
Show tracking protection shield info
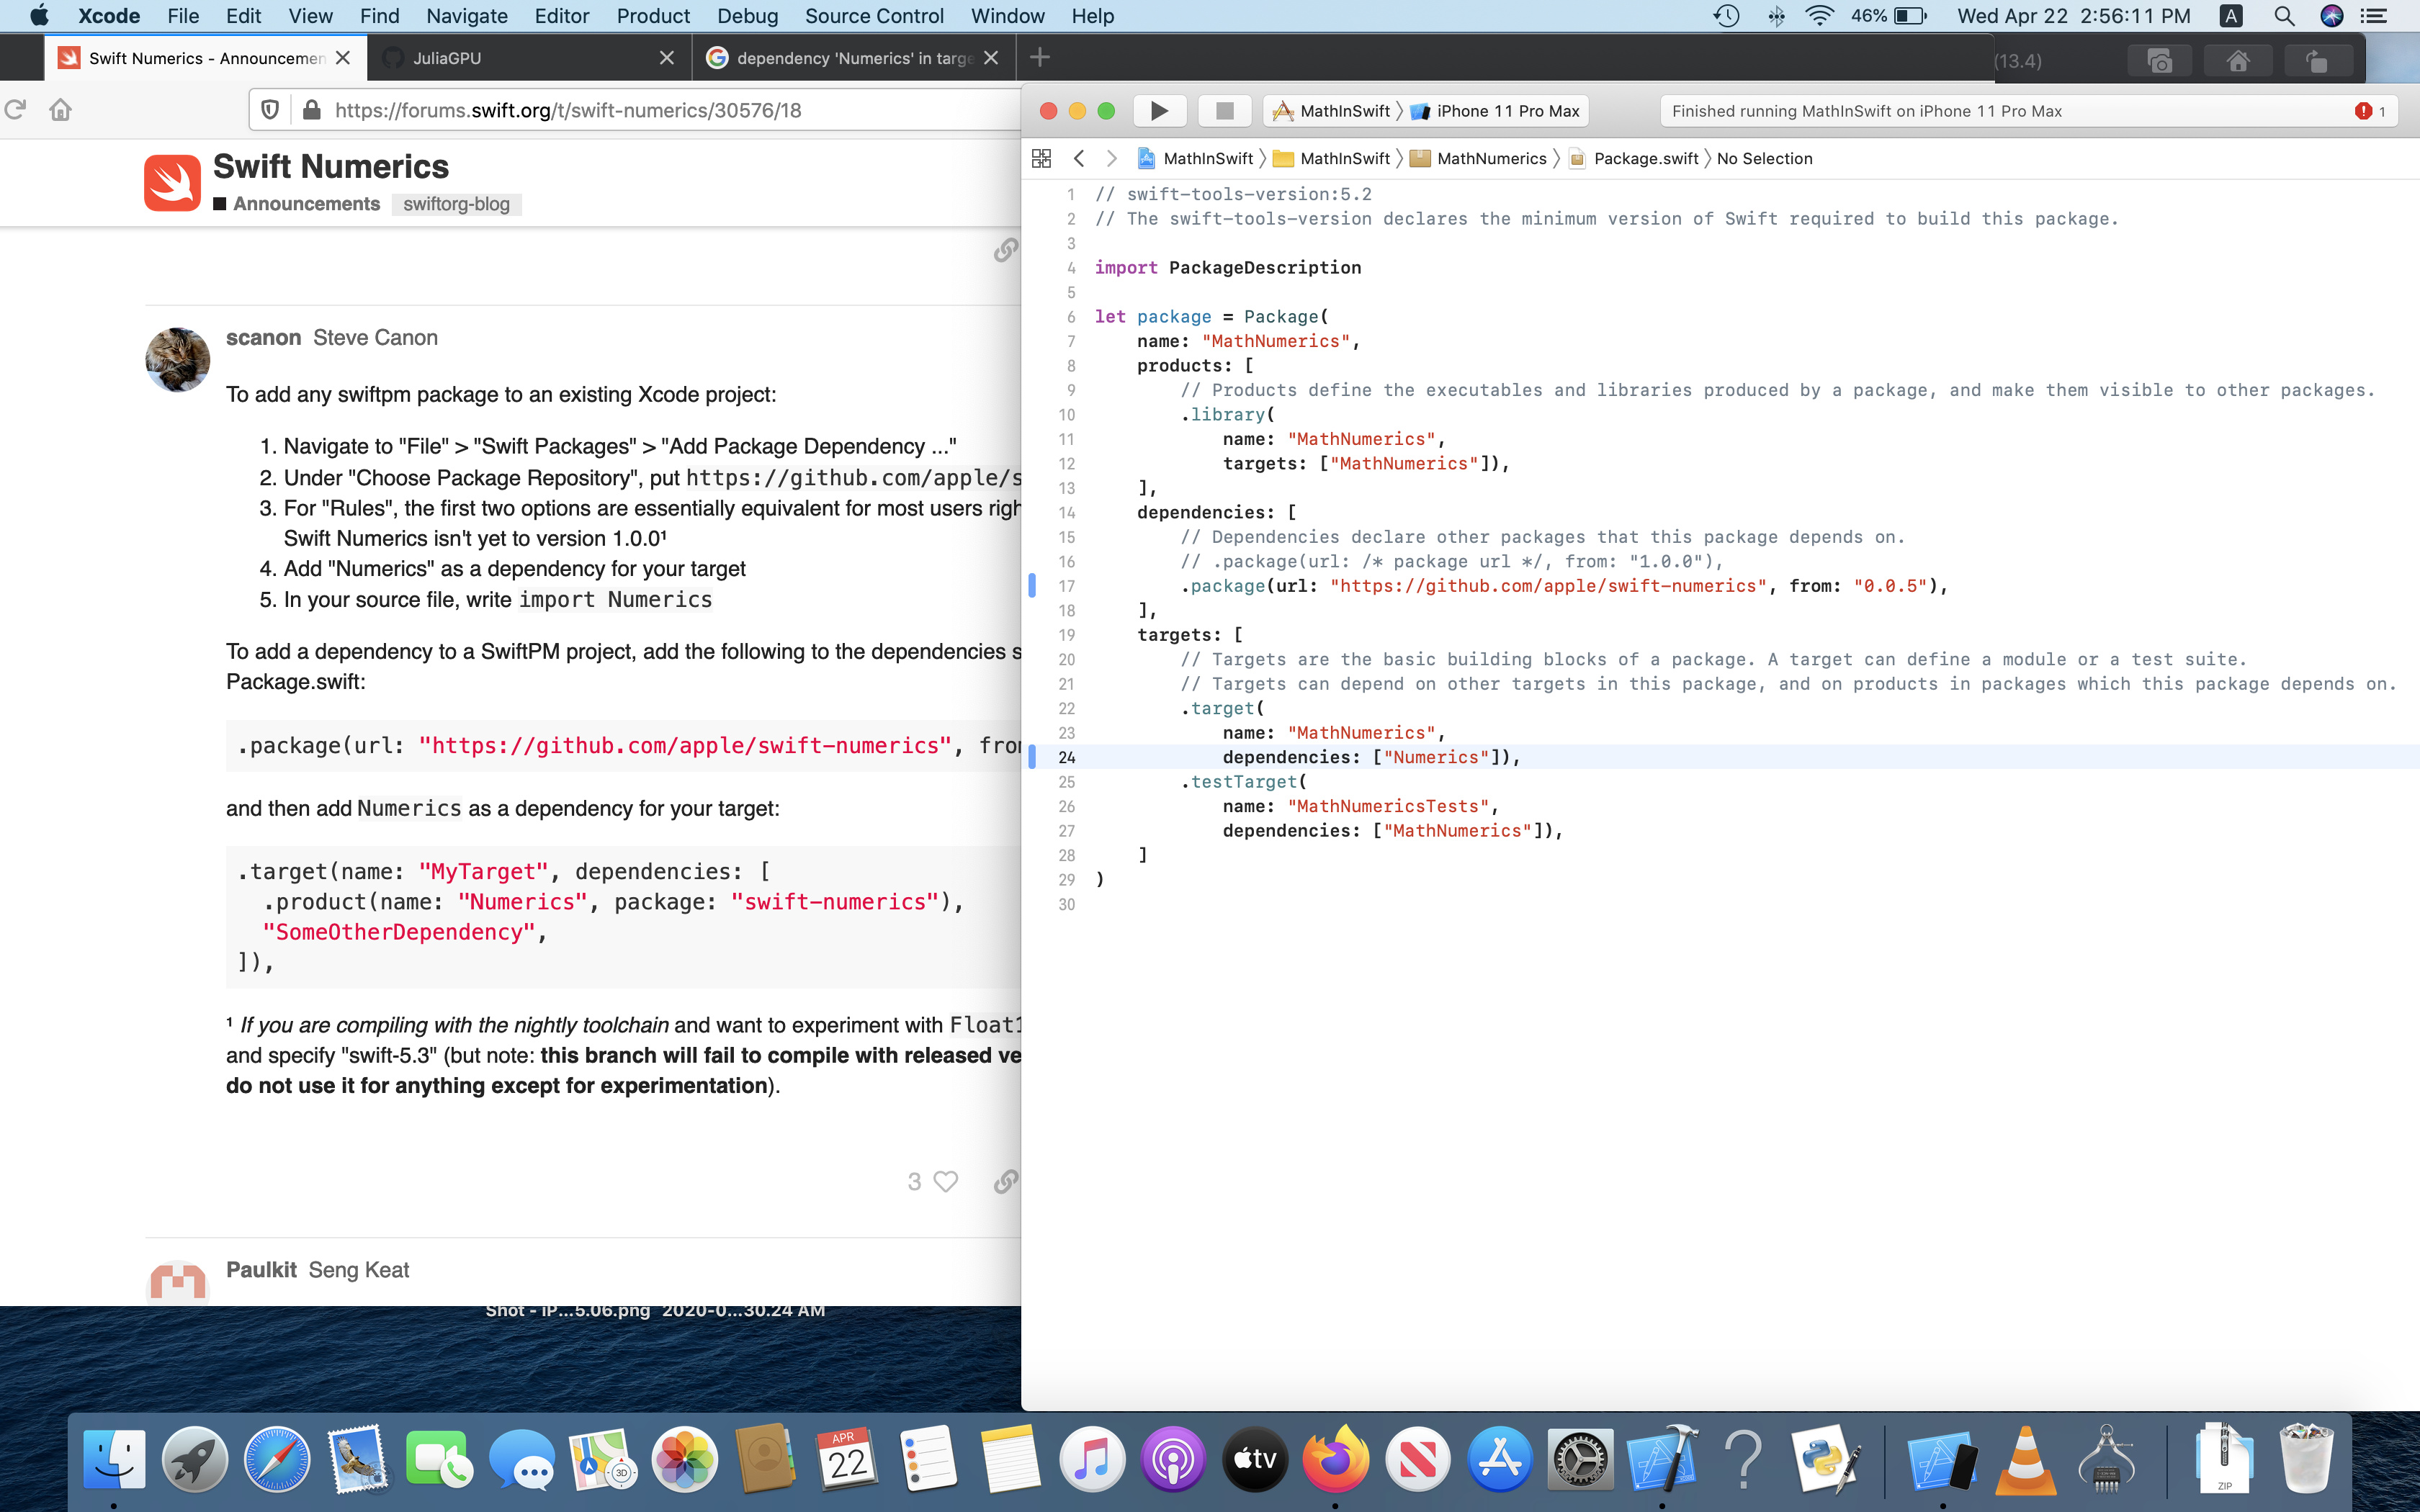(x=270, y=110)
